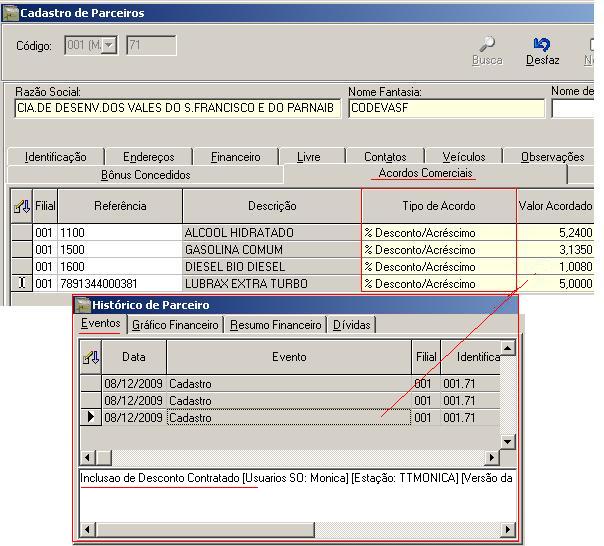The image size is (604, 546).
Task: Click the Filial column header in Acordos grid
Action: (45, 206)
